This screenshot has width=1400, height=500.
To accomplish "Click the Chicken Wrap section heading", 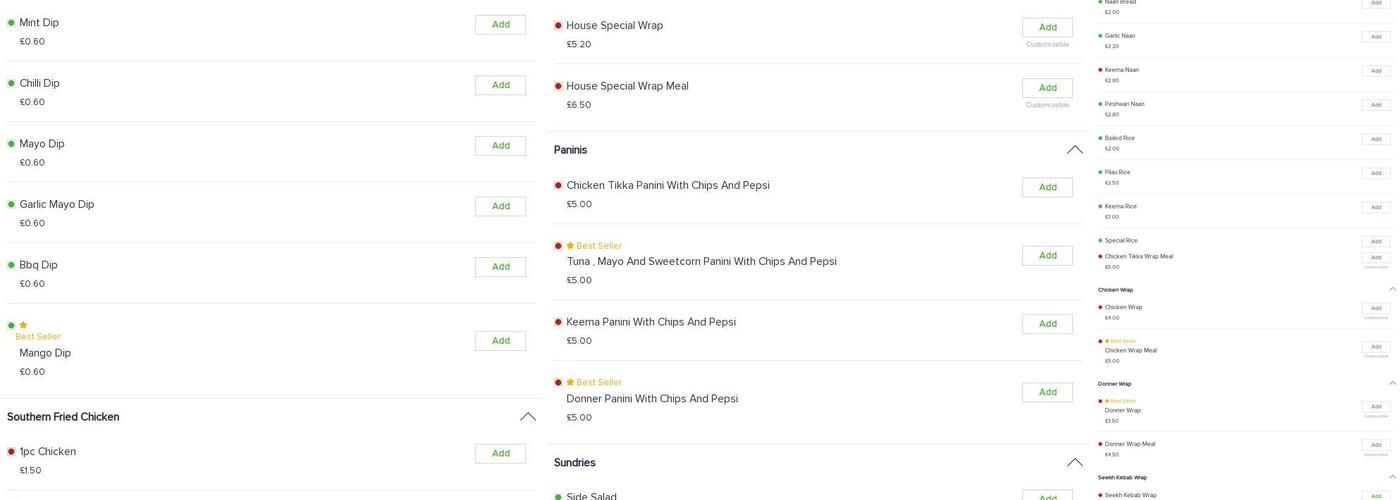I will (x=1115, y=290).
